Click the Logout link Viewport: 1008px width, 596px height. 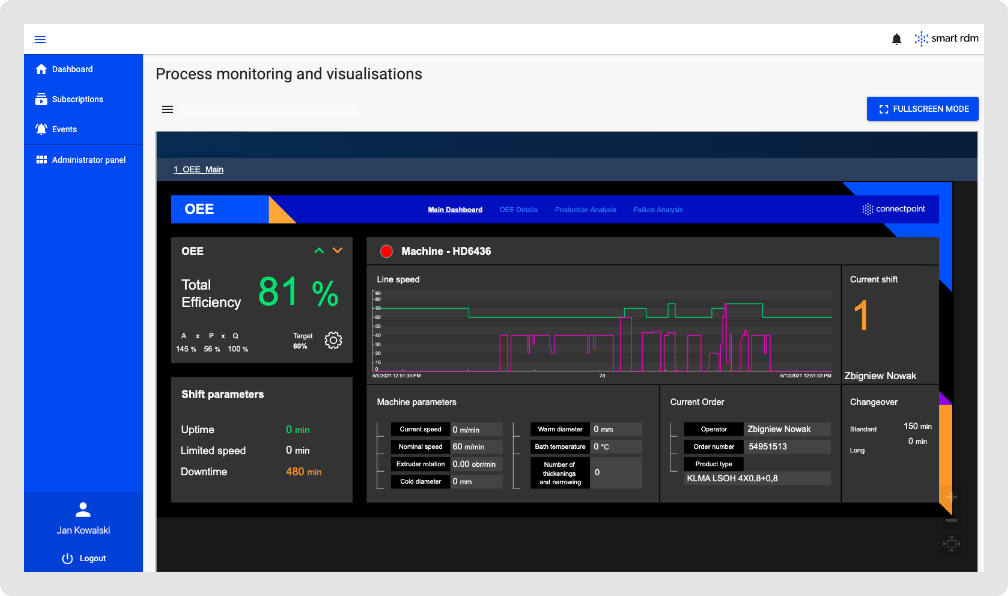[x=93, y=558]
